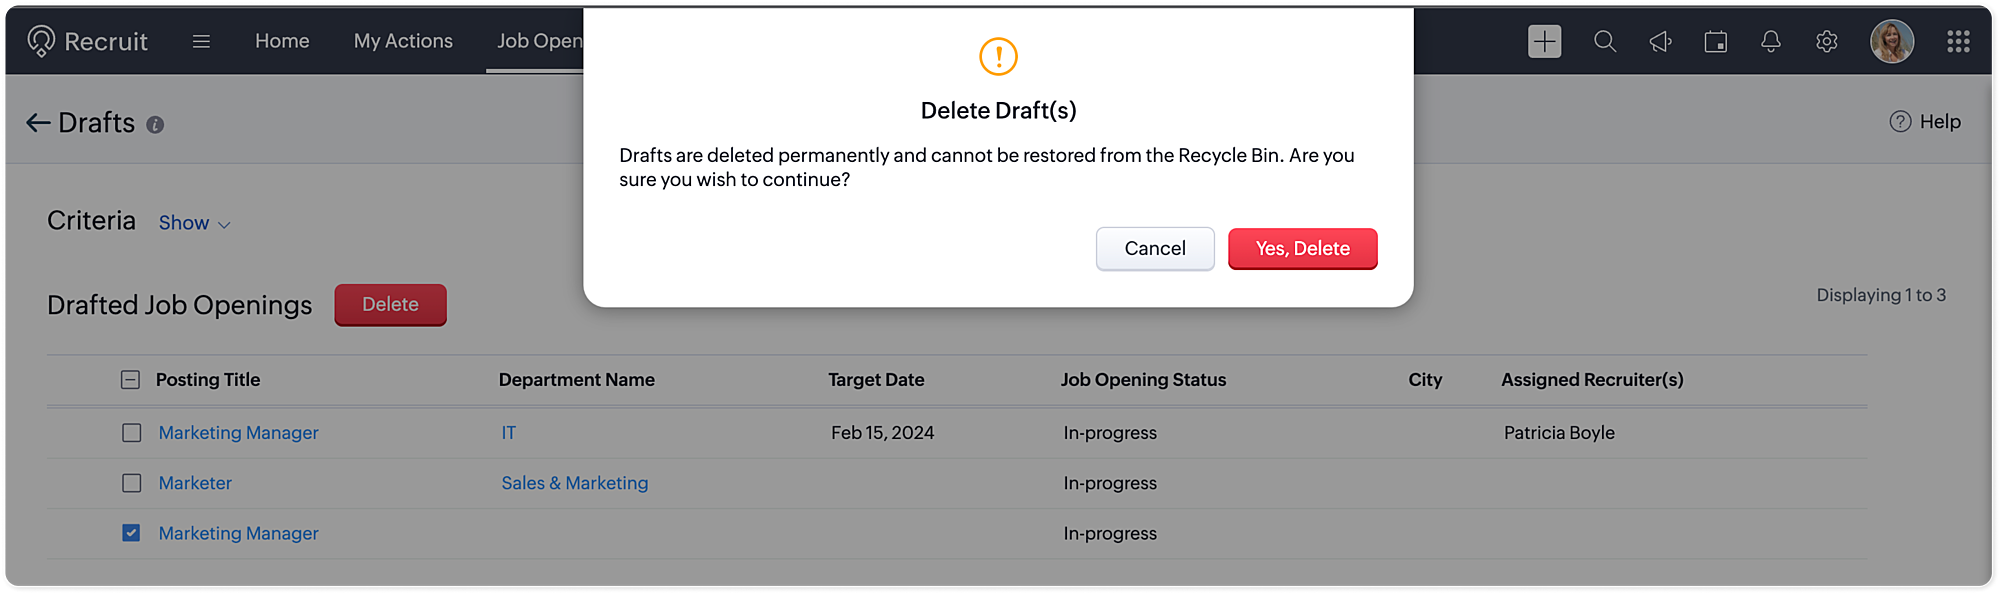Uncheck the selected Marketing Manager draft checkbox

click(132, 533)
